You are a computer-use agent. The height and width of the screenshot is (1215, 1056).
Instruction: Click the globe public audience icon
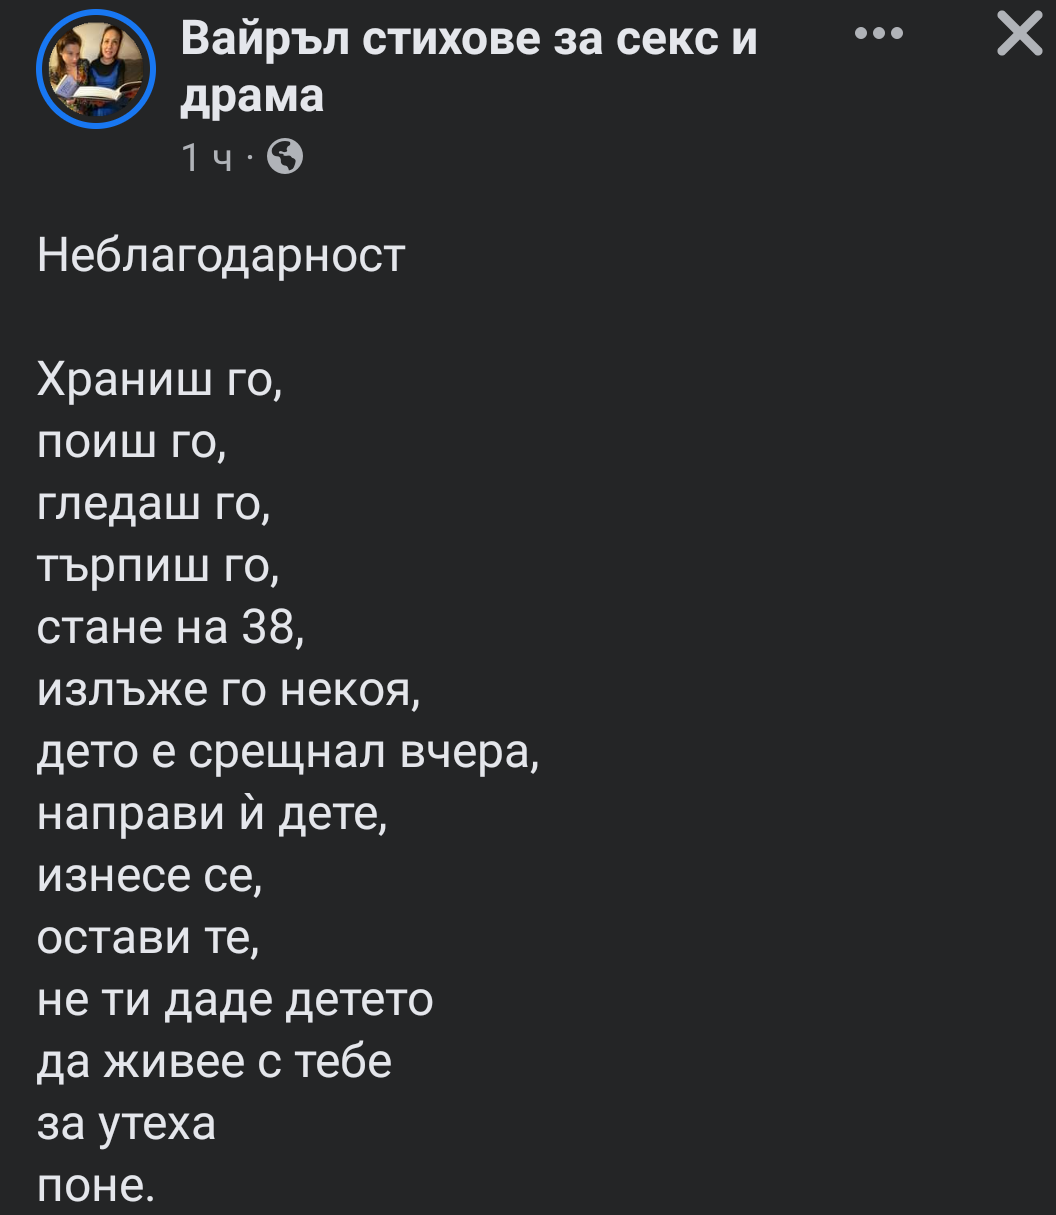click(x=286, y=157)
